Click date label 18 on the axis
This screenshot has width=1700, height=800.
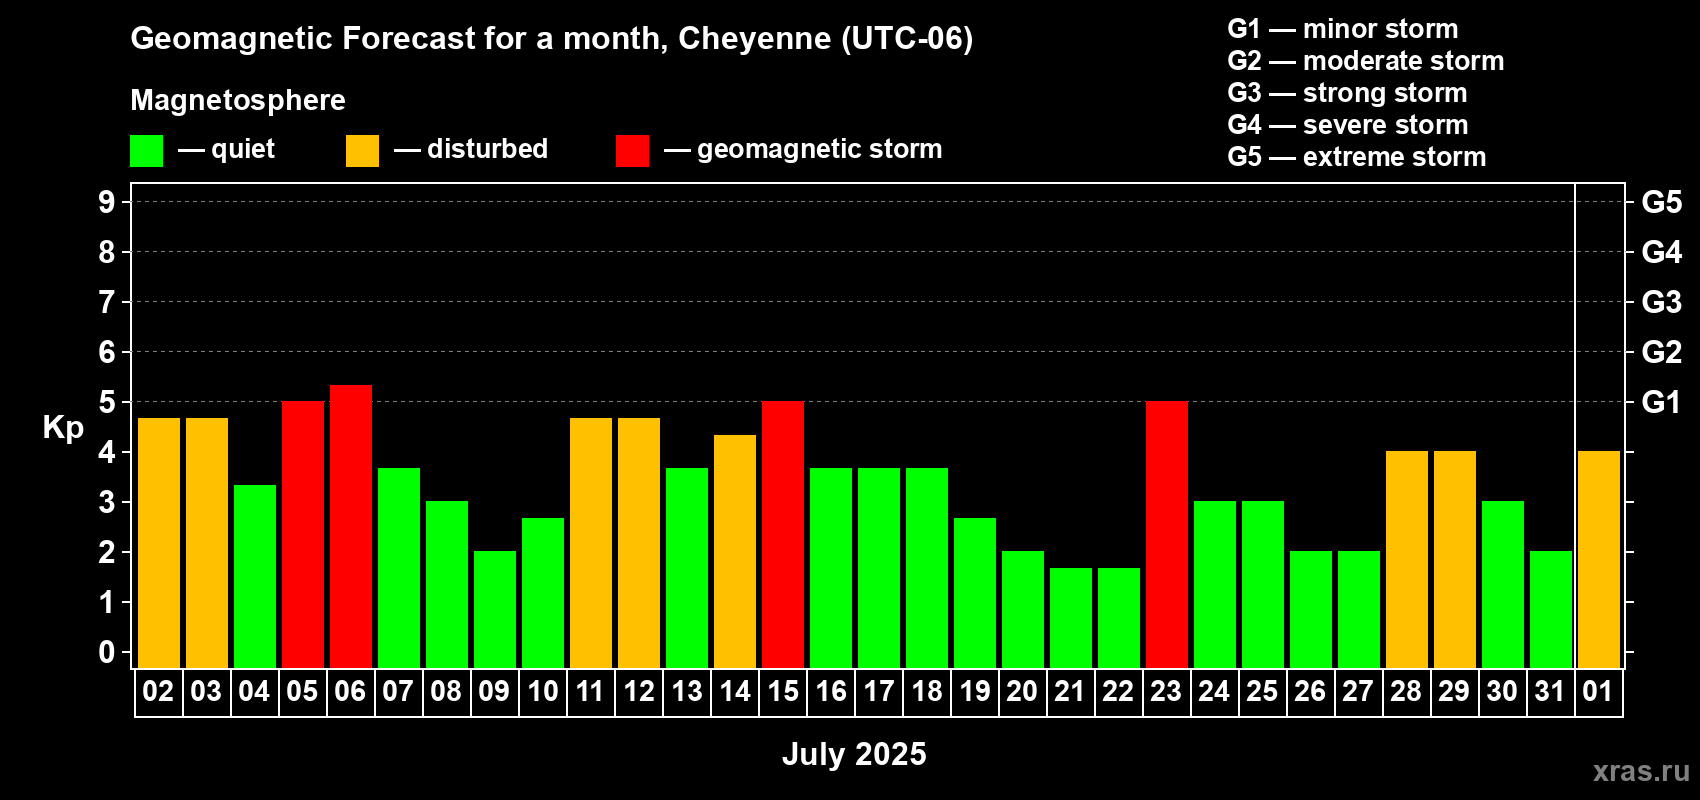926,691
